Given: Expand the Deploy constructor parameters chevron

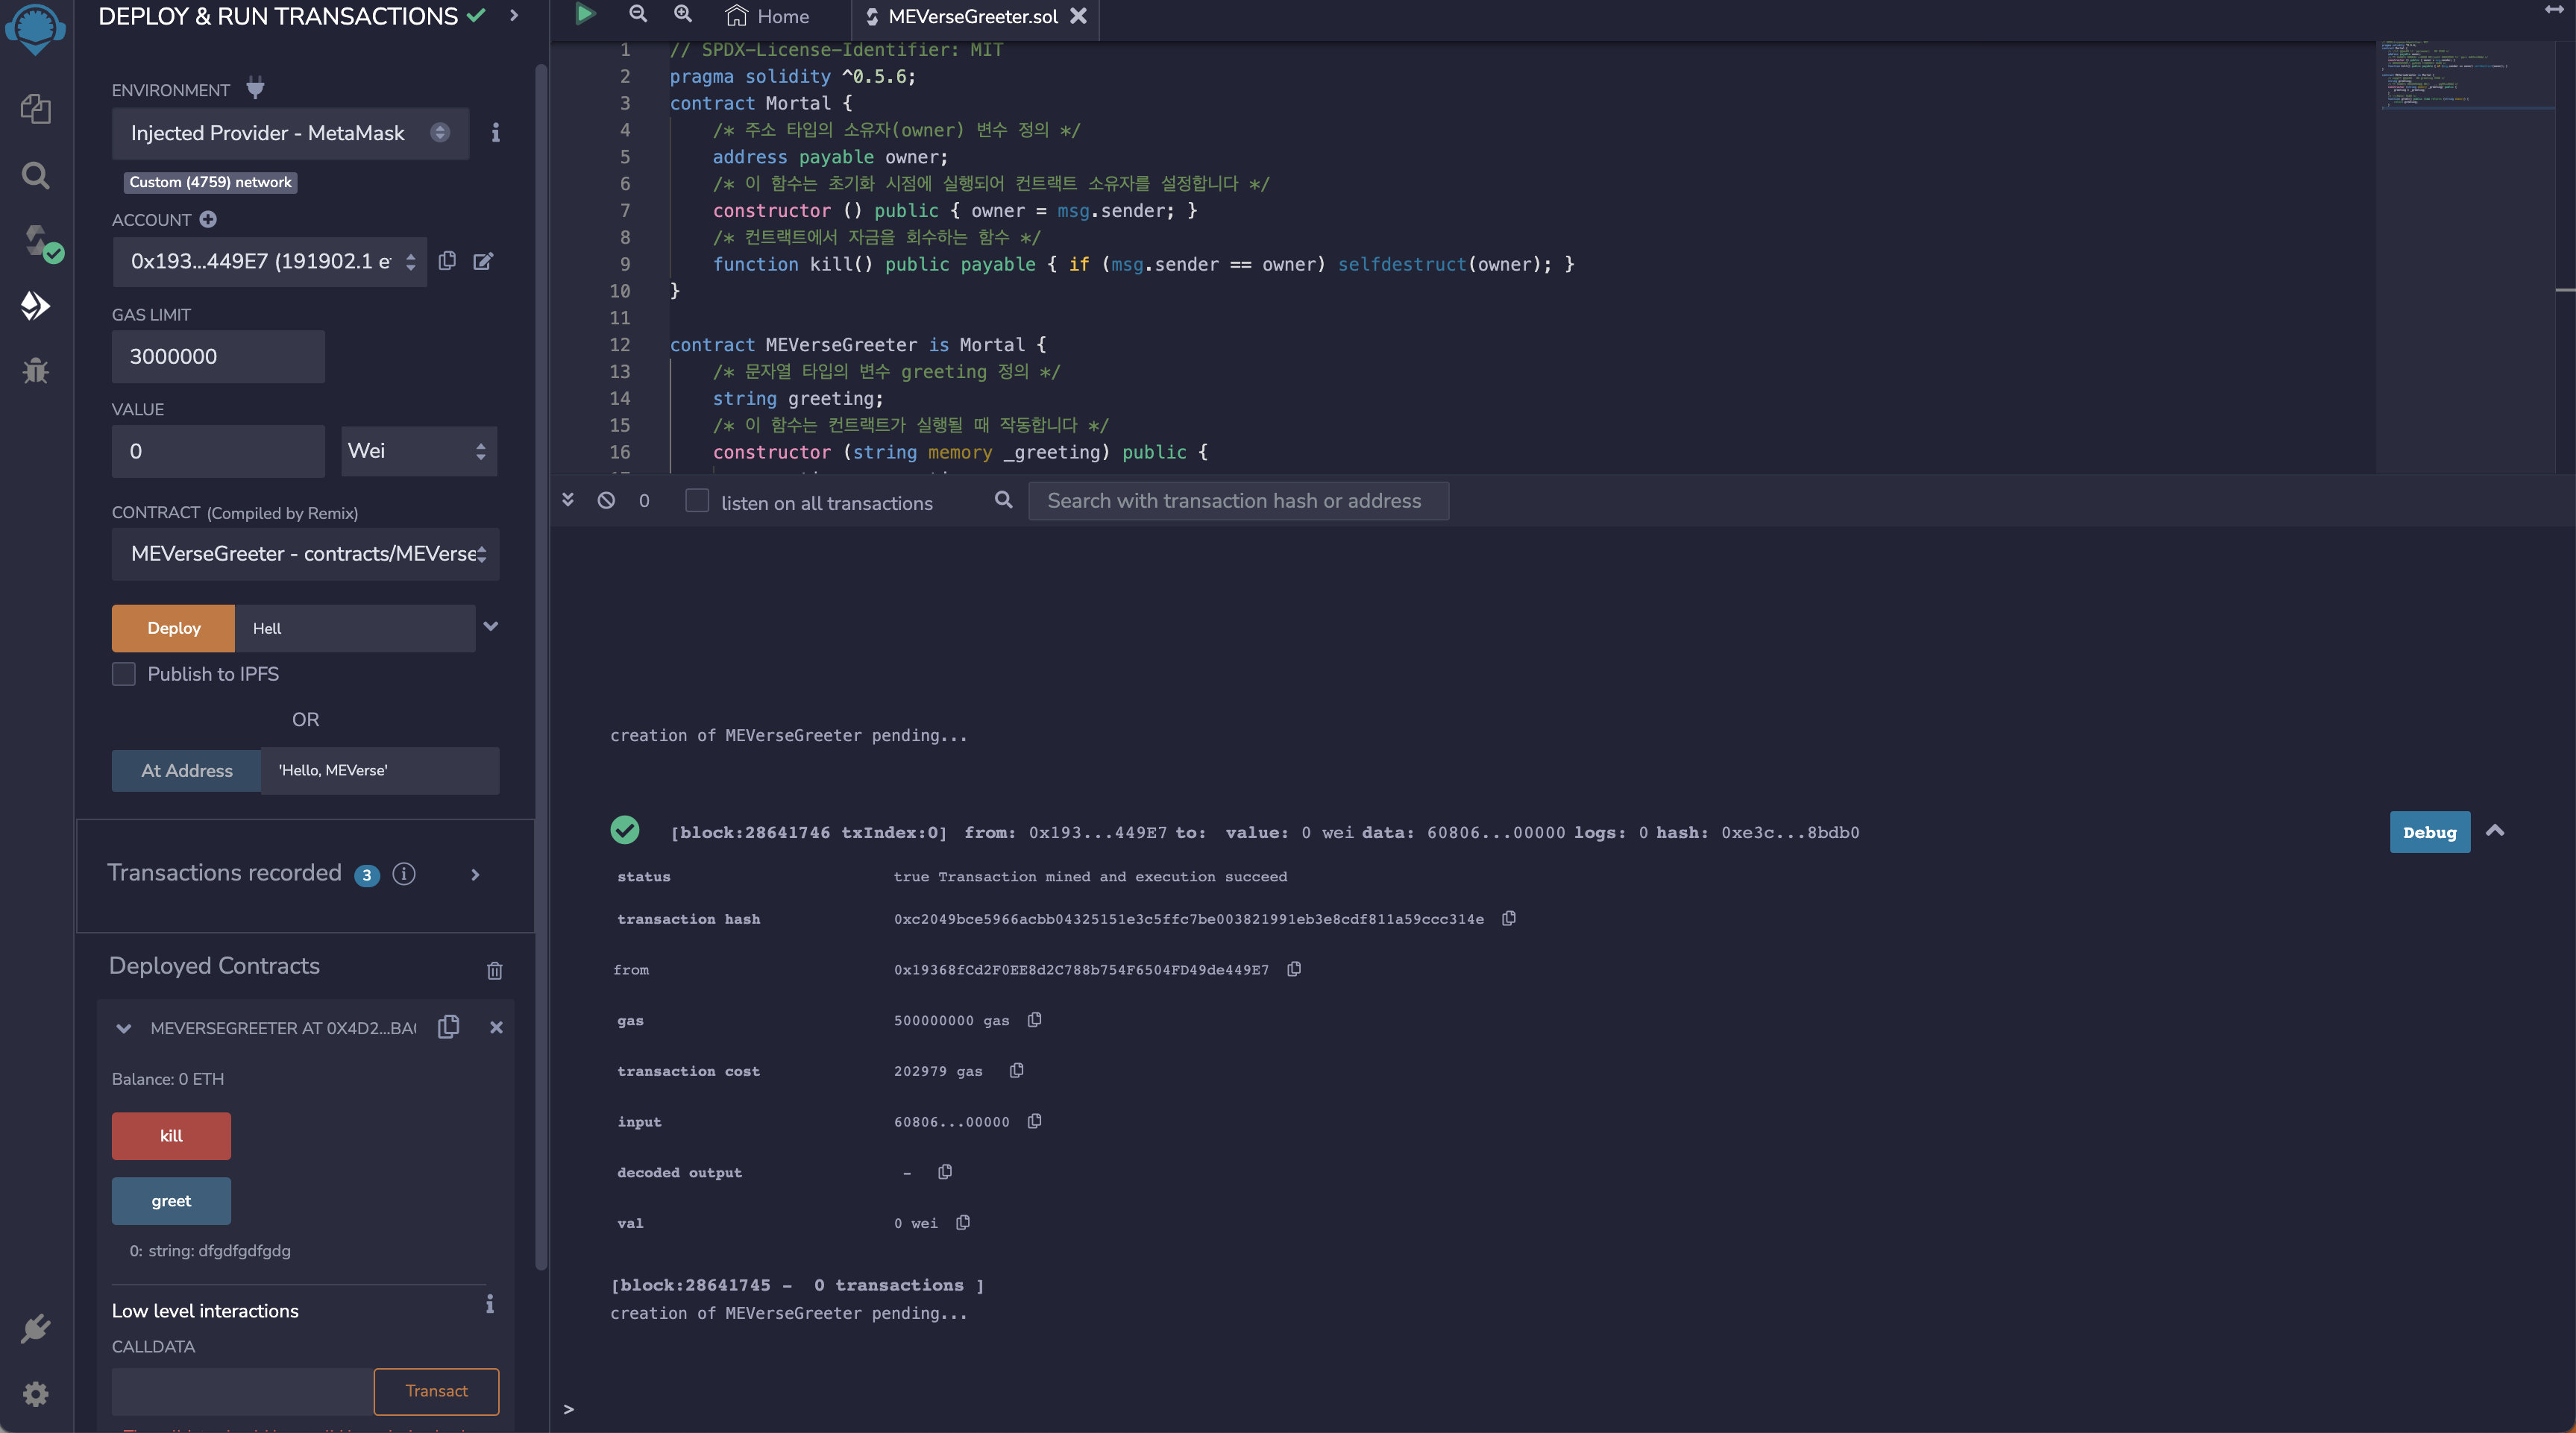Looking at the screenshot, I should pos(490,627).
